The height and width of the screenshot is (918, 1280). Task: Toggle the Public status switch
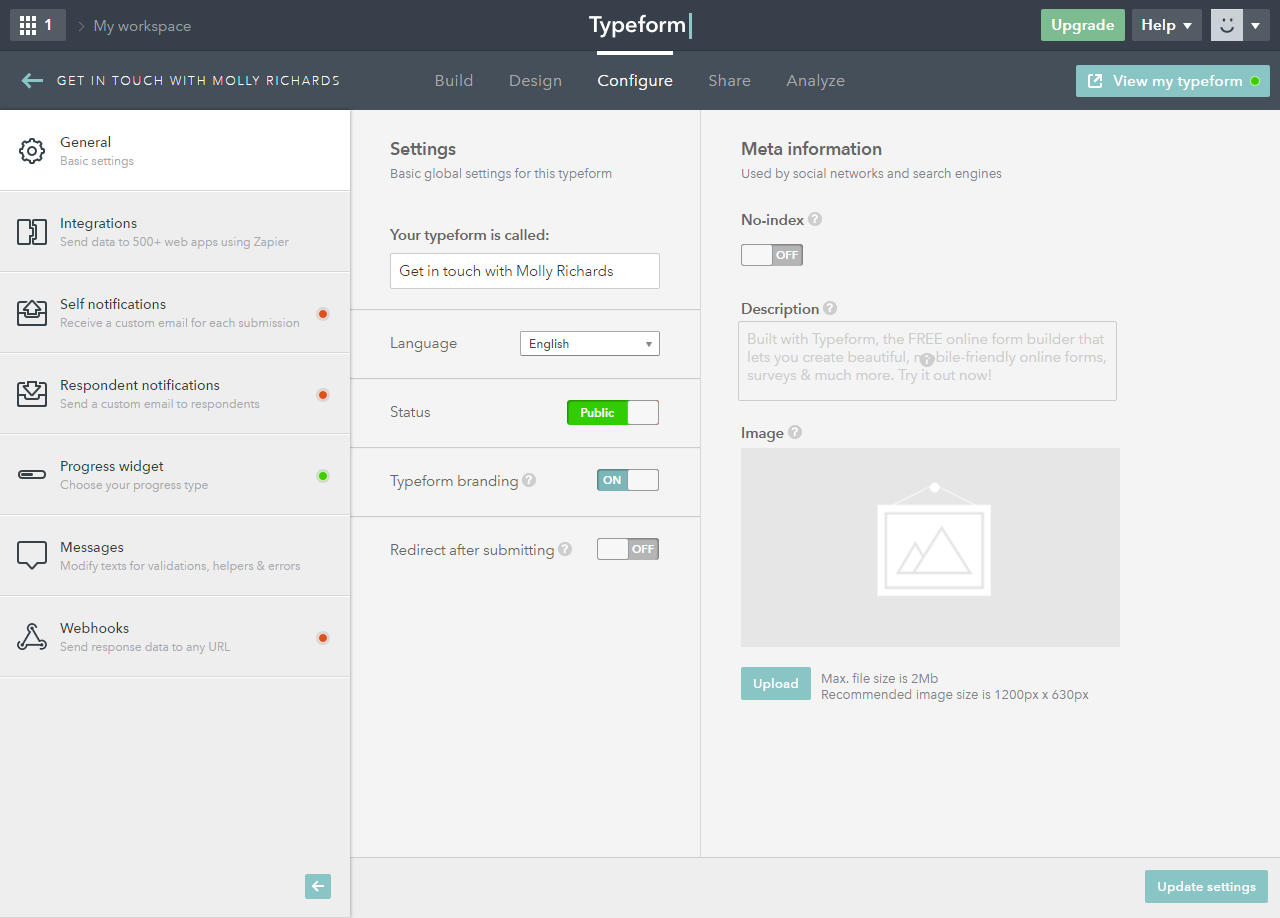pyautogui.click(x=613, y=412)
